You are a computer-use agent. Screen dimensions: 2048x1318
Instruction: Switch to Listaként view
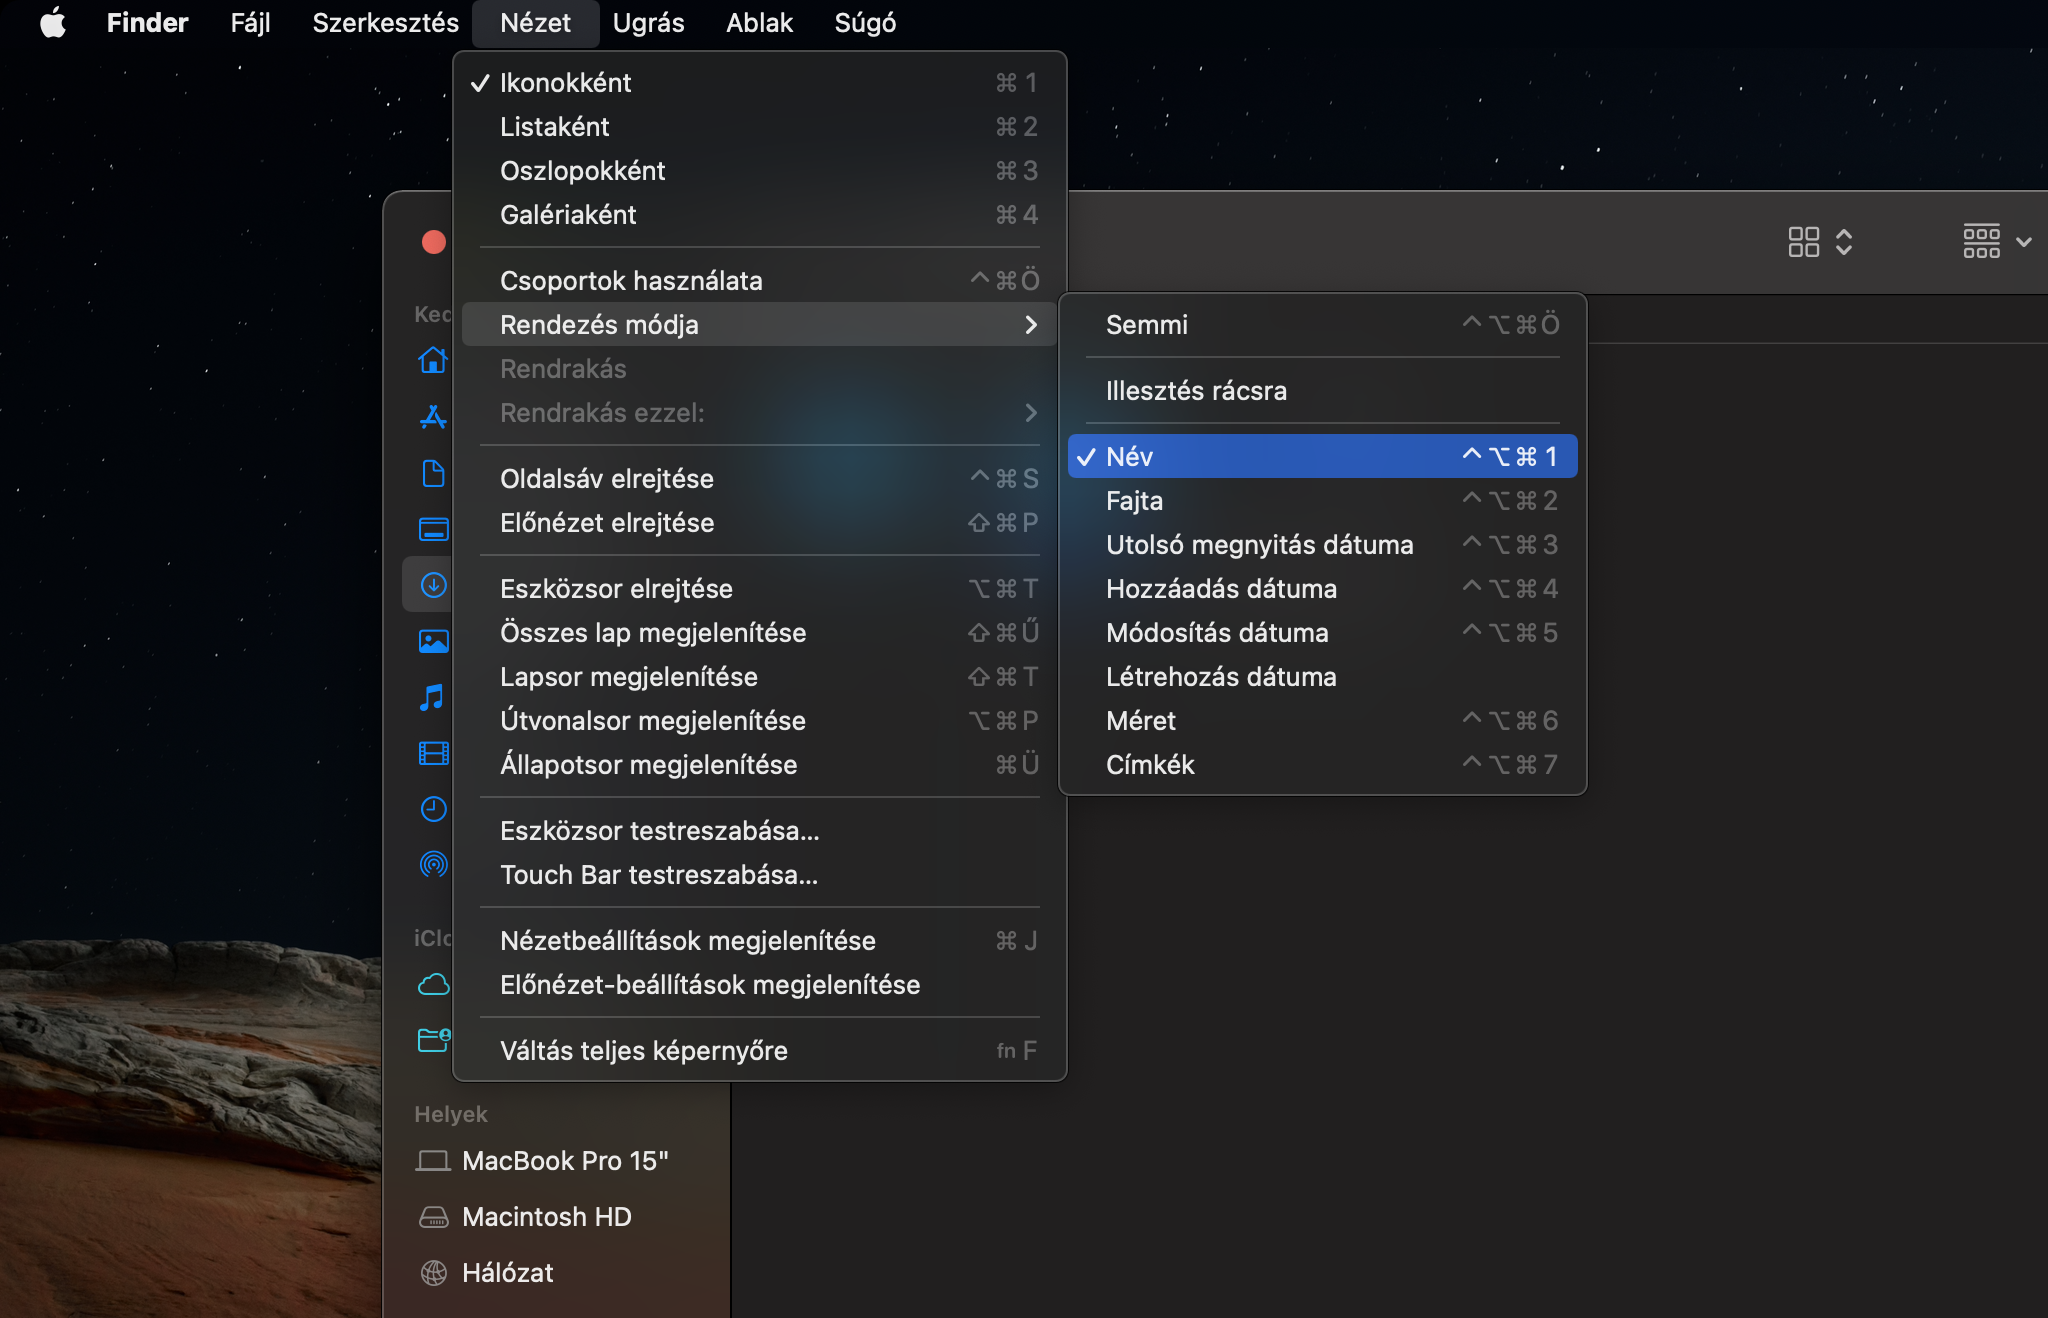point(760,127)
